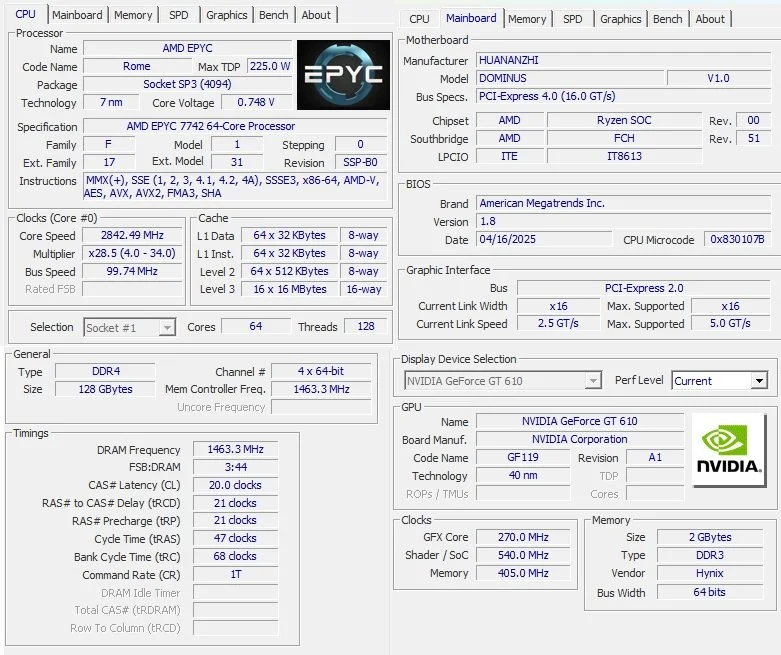Click the EPYC processor logo
This screenshot has width=781, height=655.
pyautogui.click(x=343, y=75)
